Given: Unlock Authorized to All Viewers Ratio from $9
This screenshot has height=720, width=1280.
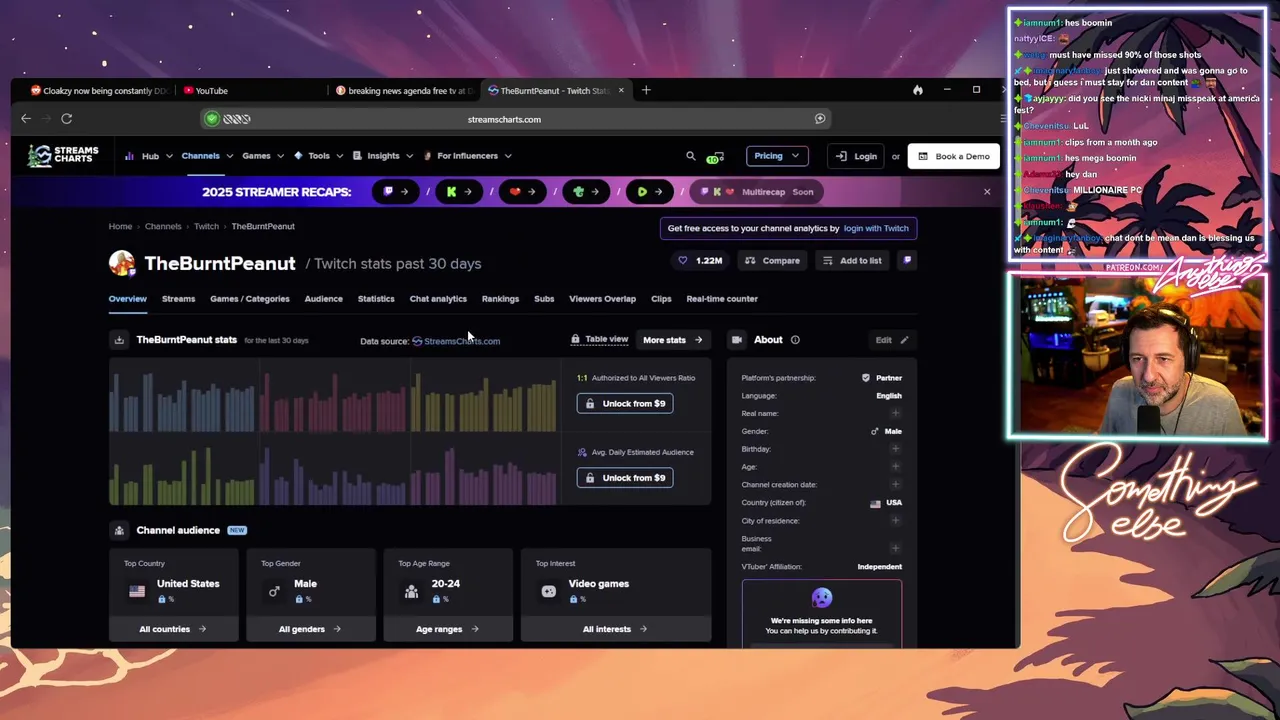Looking at the screenshot, I should point(625,403).
